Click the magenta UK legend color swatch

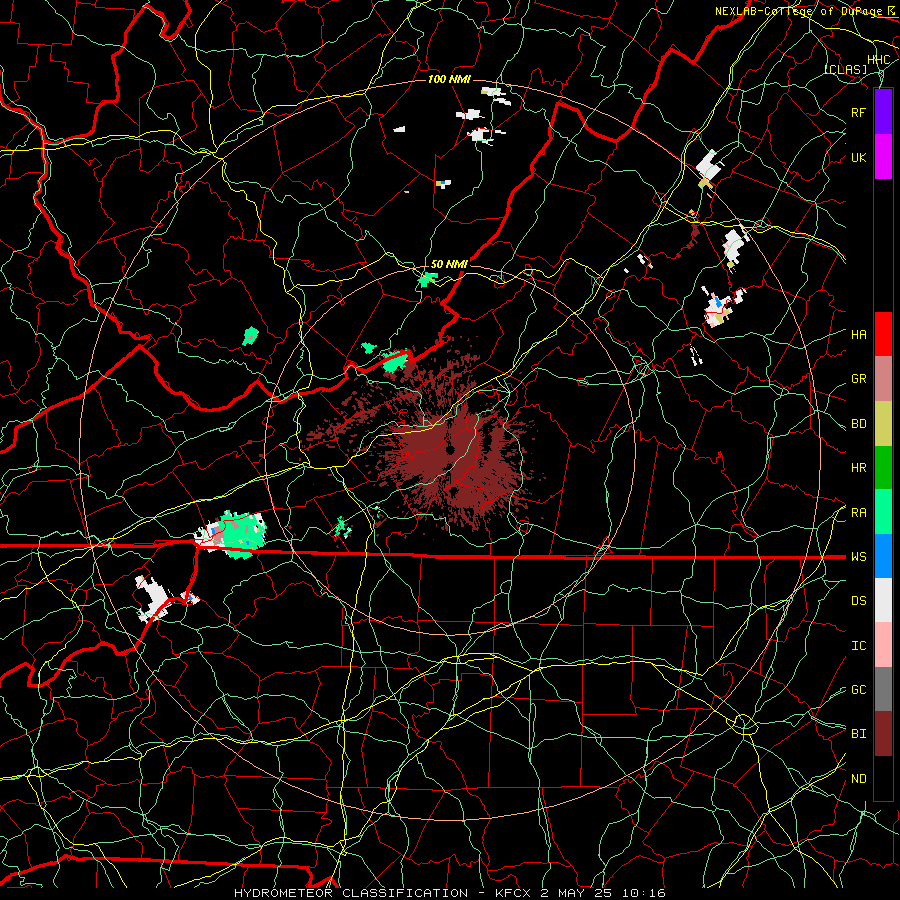[x=883, y=157]
